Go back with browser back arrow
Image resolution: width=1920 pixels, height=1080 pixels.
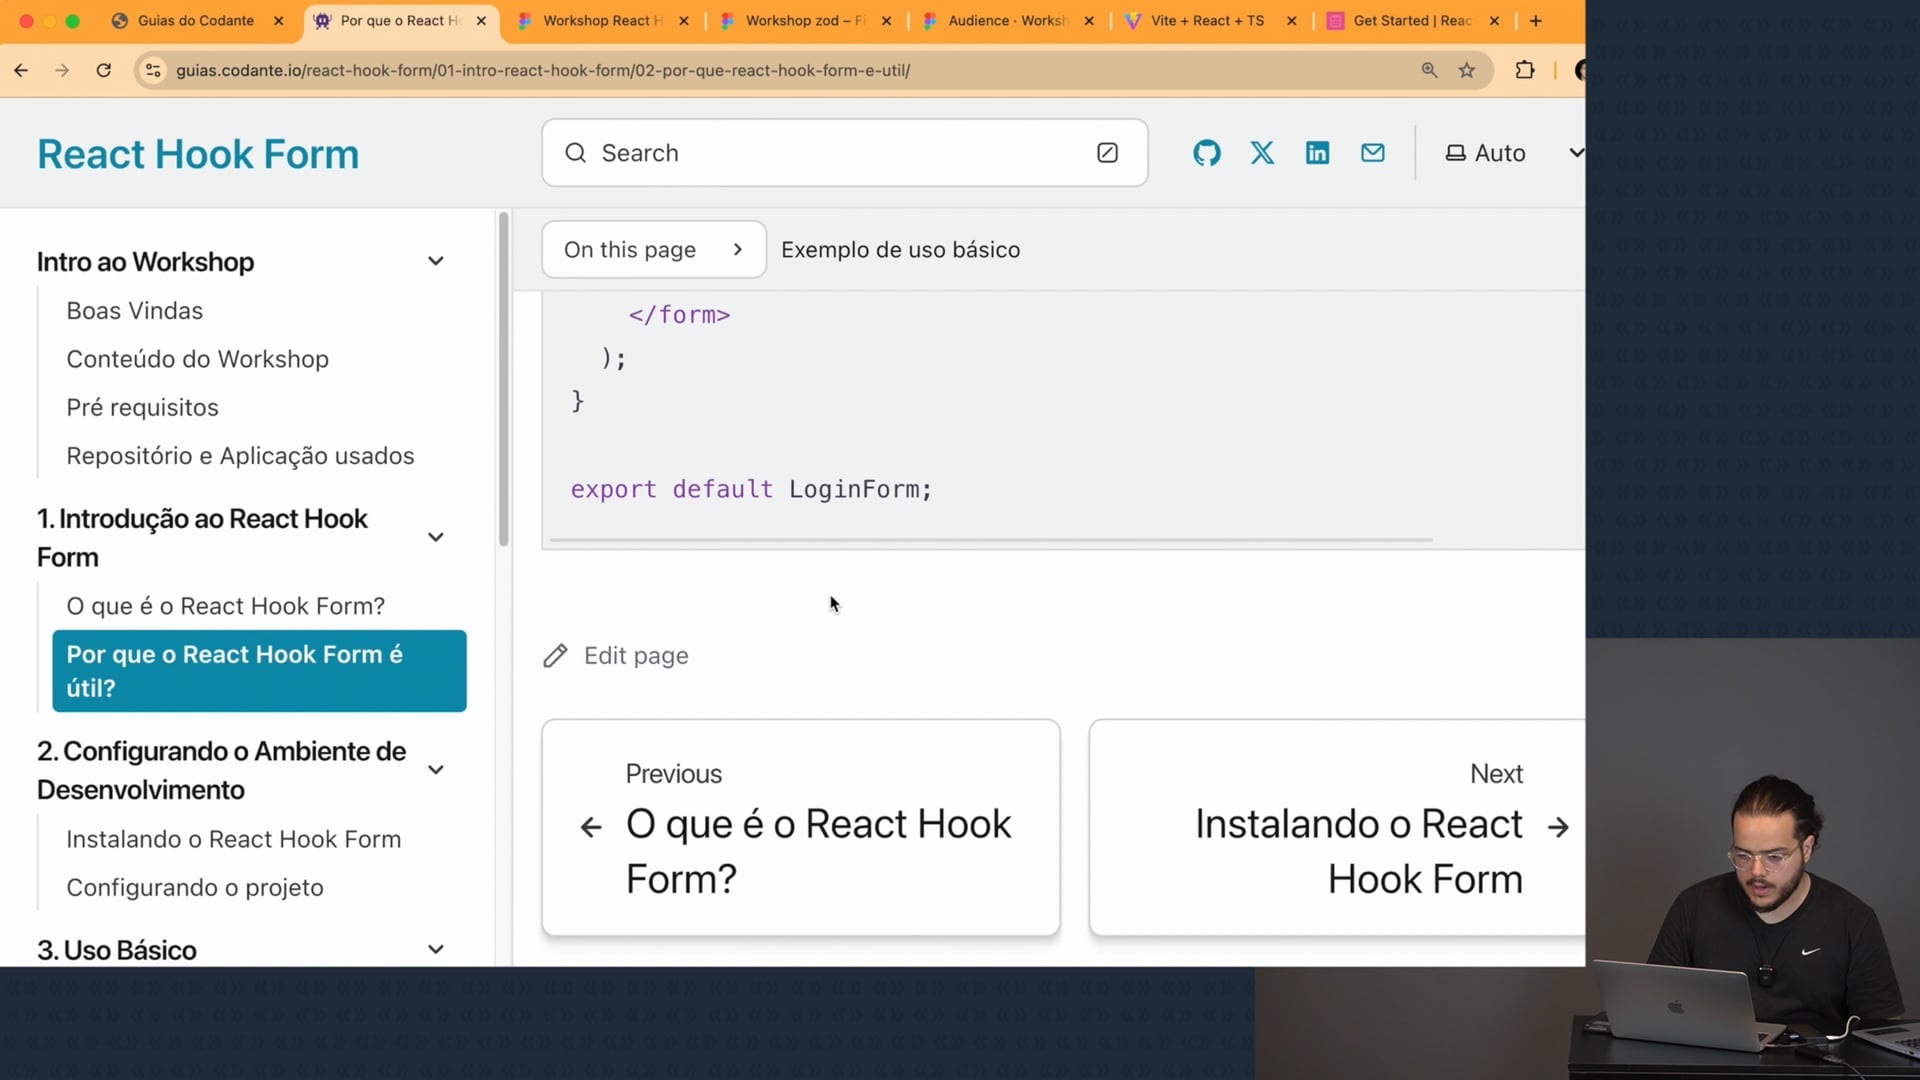pos(21,70)
